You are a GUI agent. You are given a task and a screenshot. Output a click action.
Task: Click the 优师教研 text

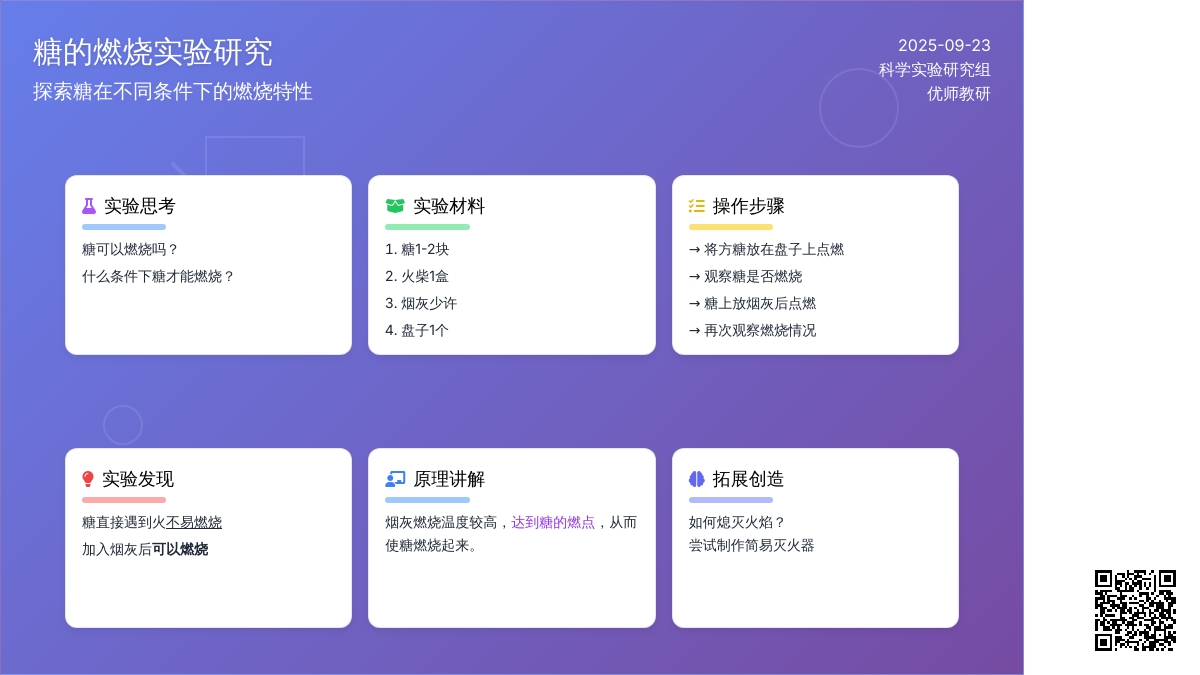tap(958, 94)
